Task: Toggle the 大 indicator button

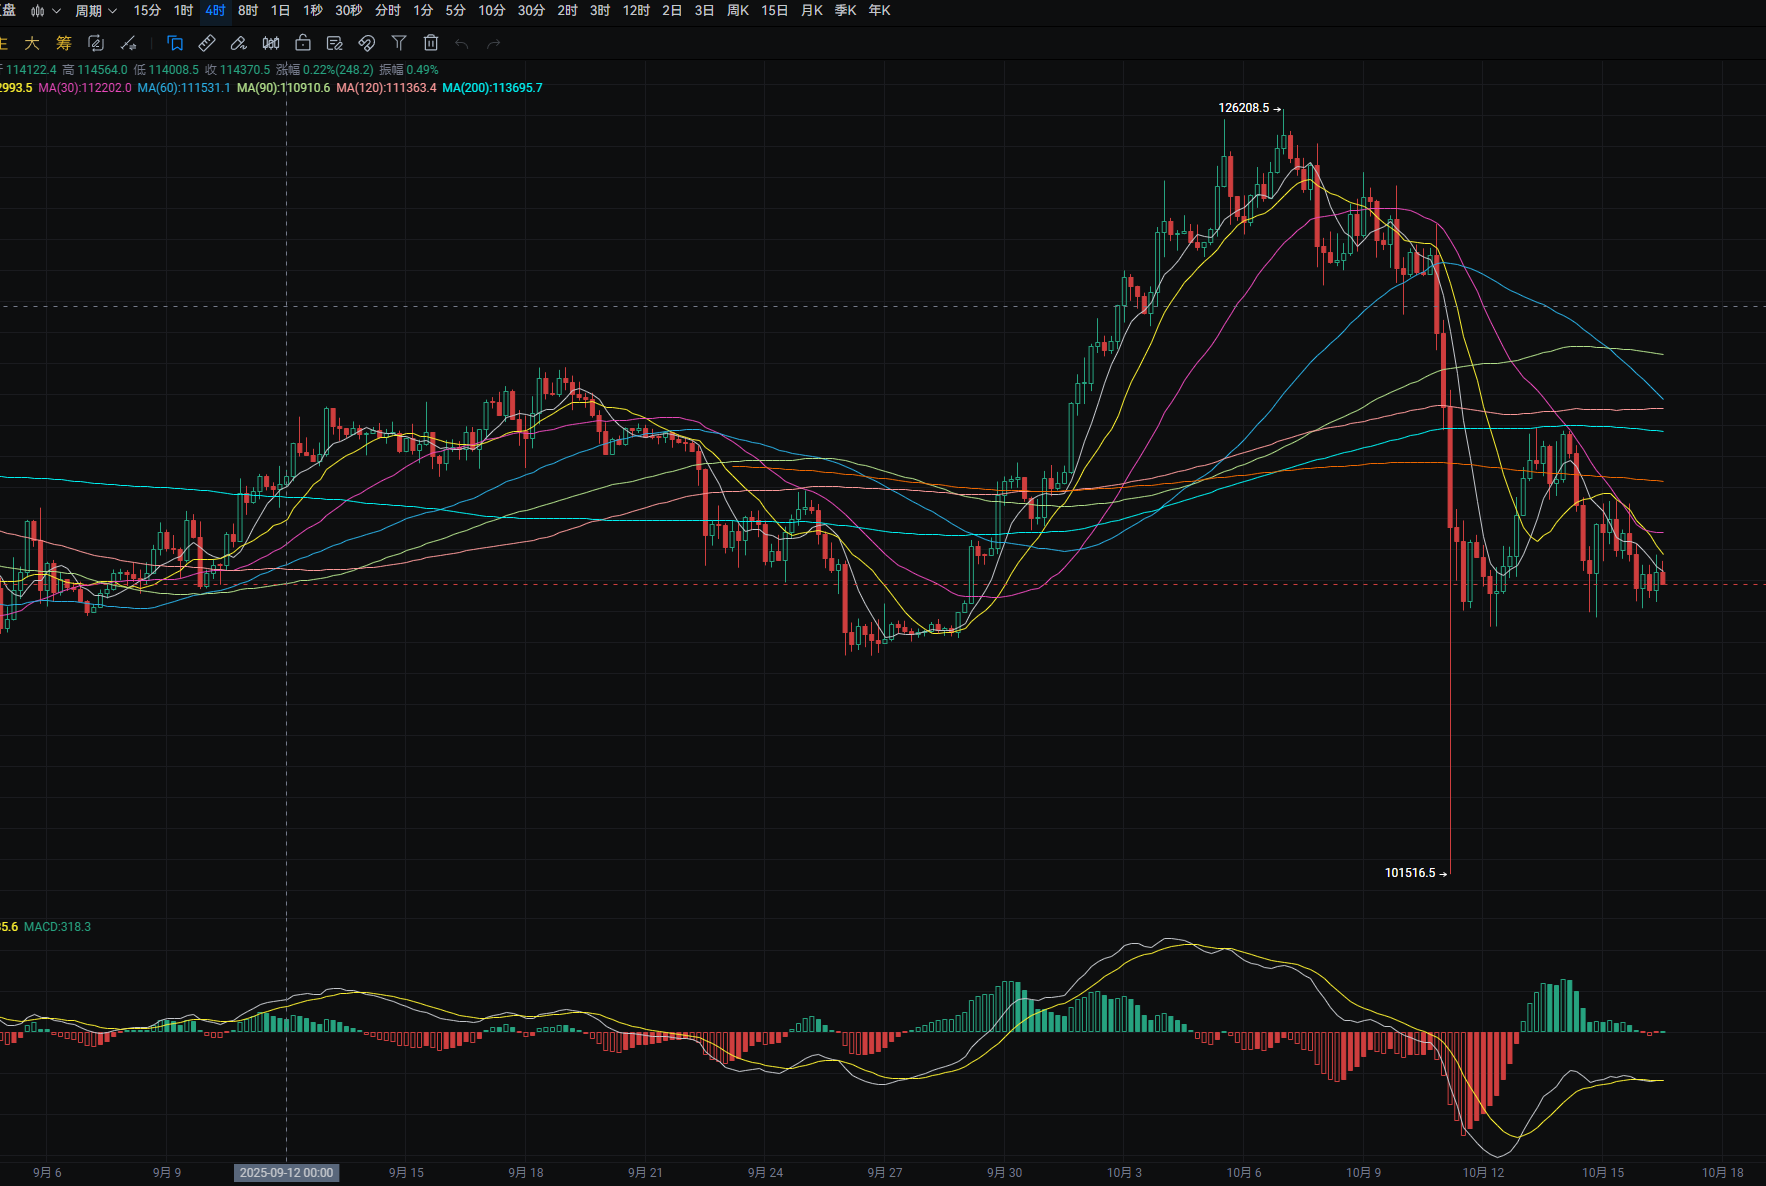Action: (x=32, y=43)
